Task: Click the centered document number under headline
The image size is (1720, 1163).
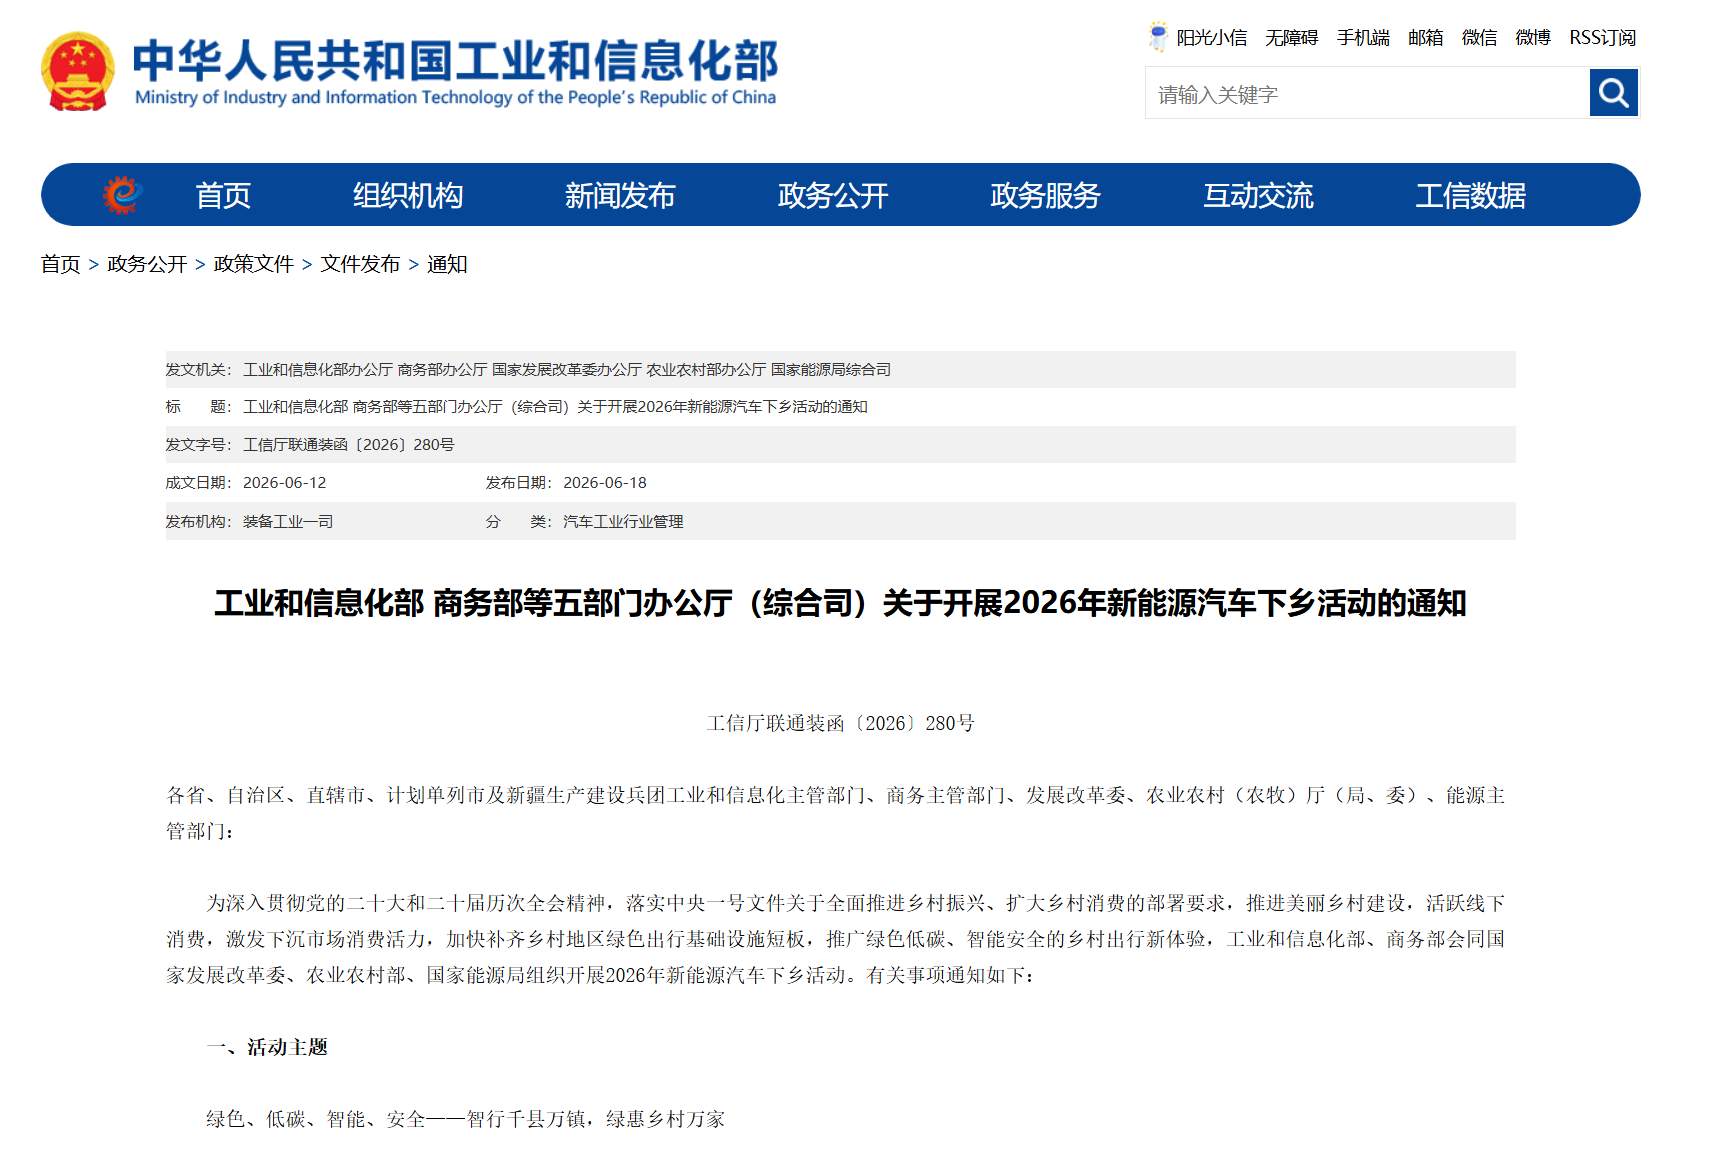Action: (840, 723)
